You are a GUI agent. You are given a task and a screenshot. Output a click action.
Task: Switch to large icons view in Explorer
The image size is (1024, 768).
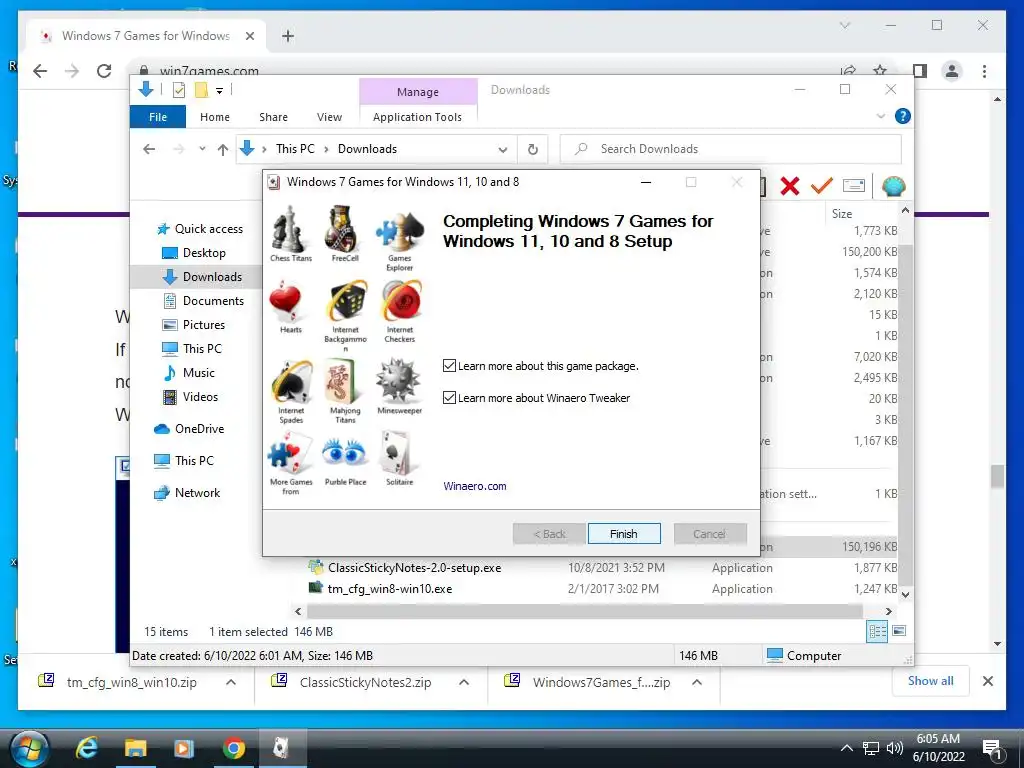(899, 631)
